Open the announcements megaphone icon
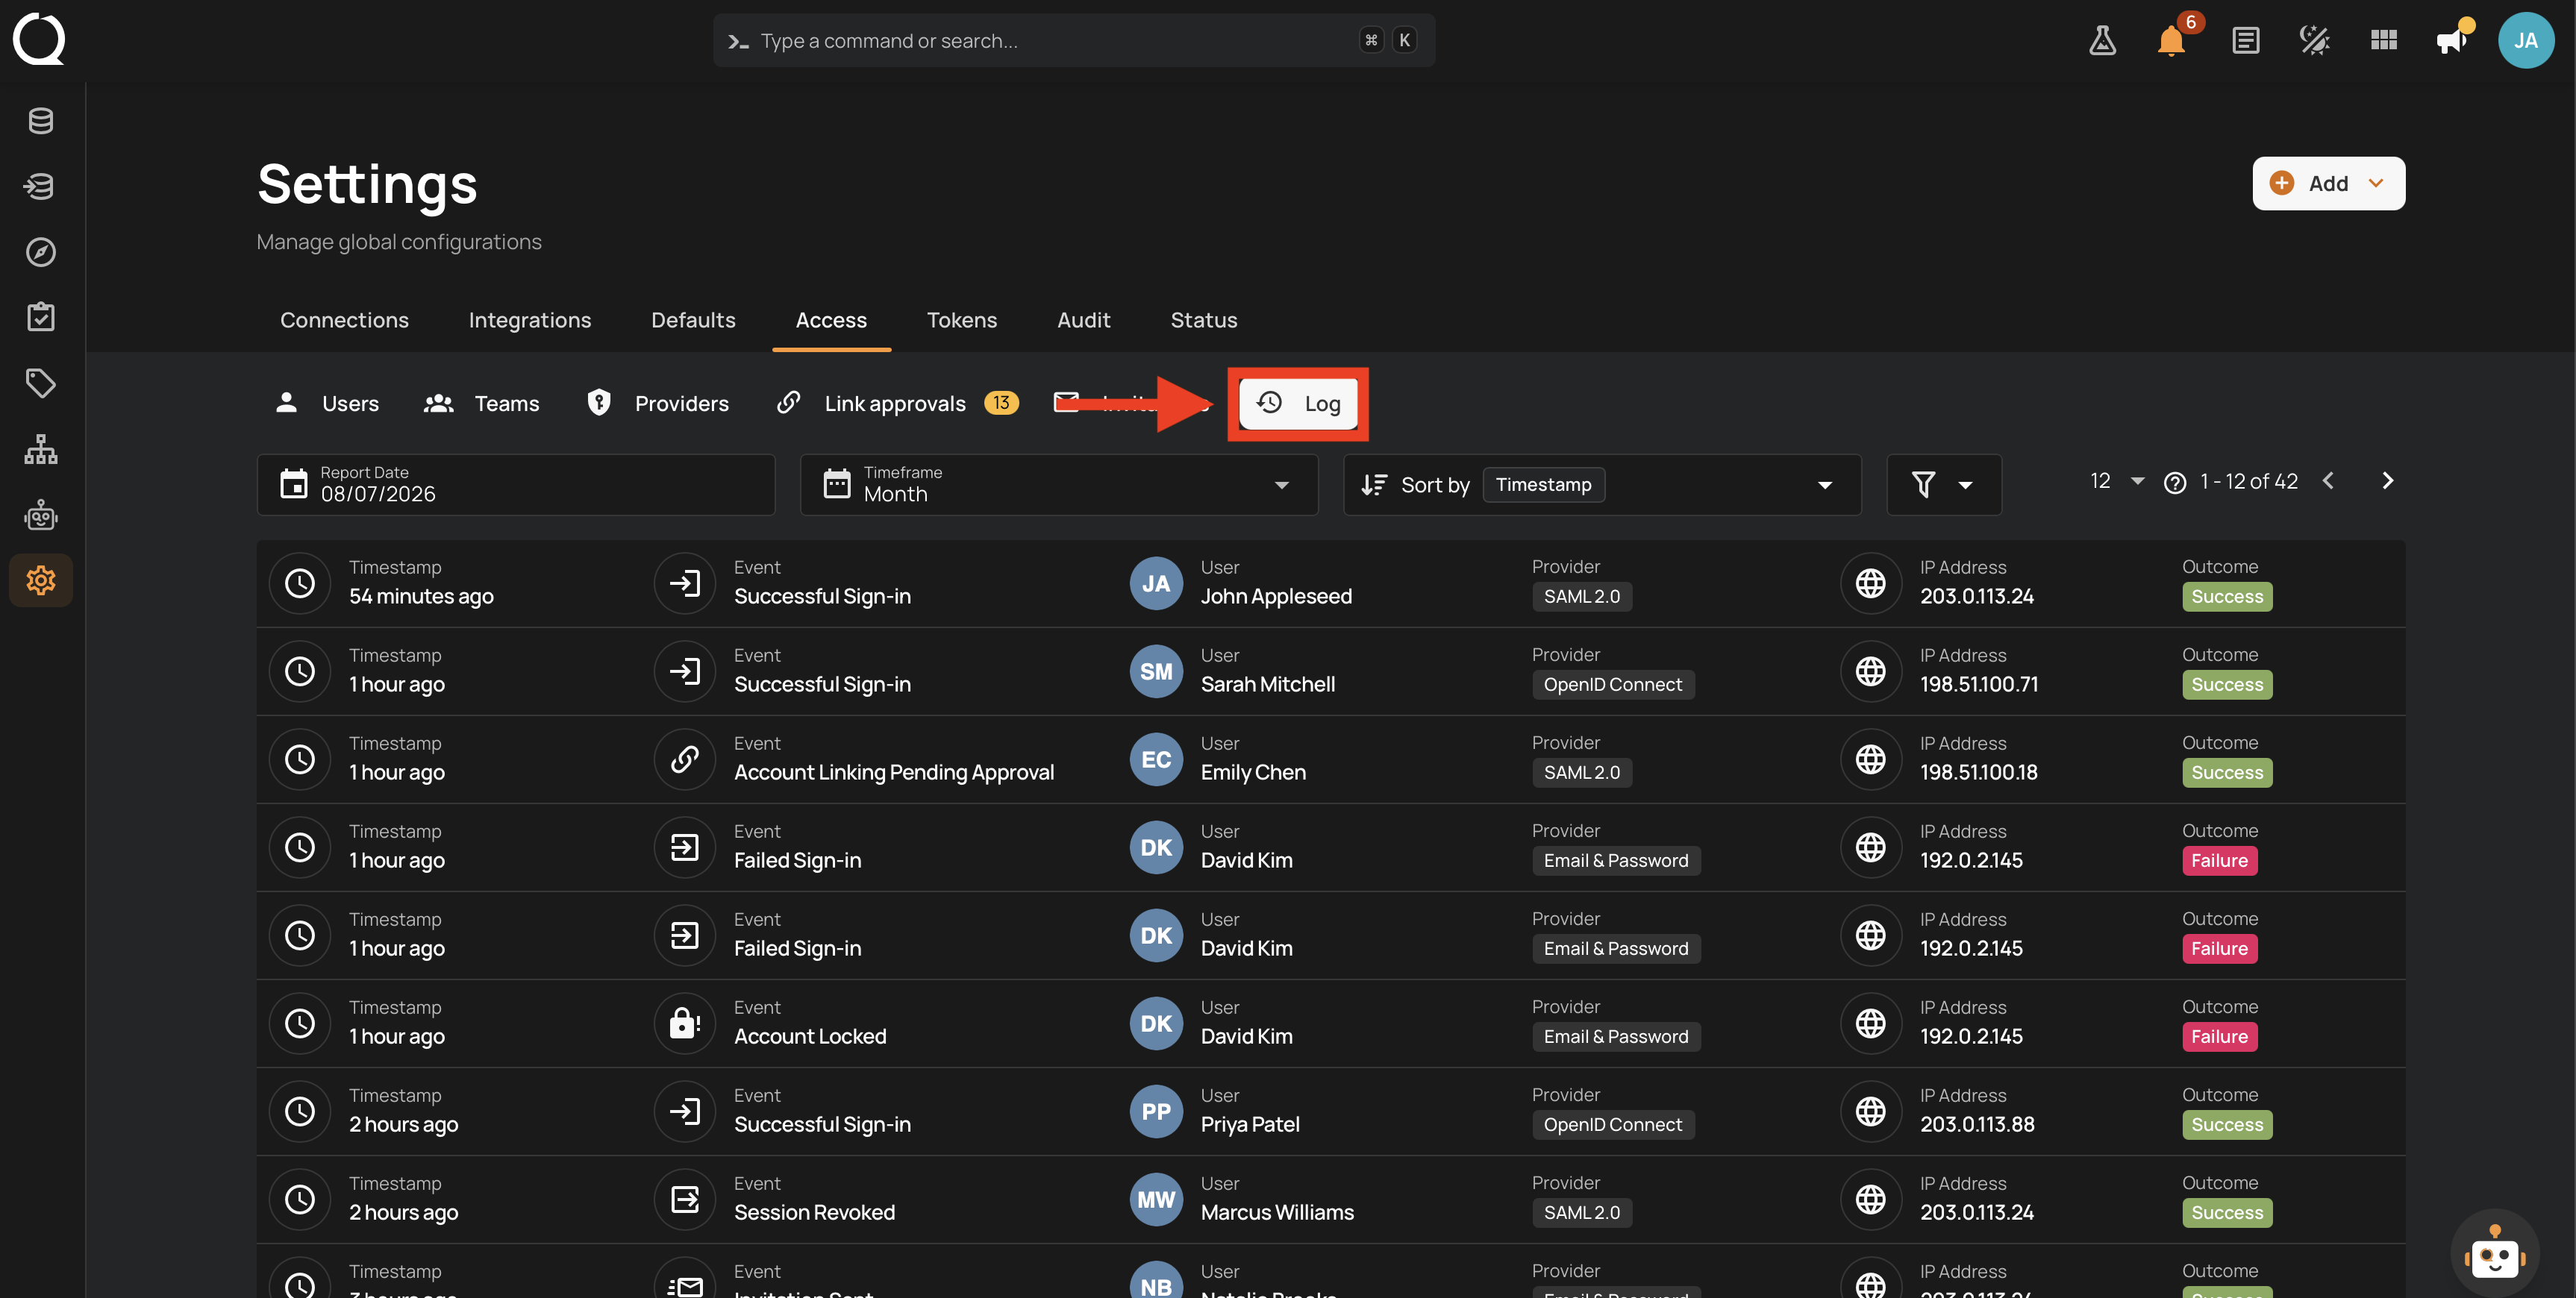 tap(2452, 40)
